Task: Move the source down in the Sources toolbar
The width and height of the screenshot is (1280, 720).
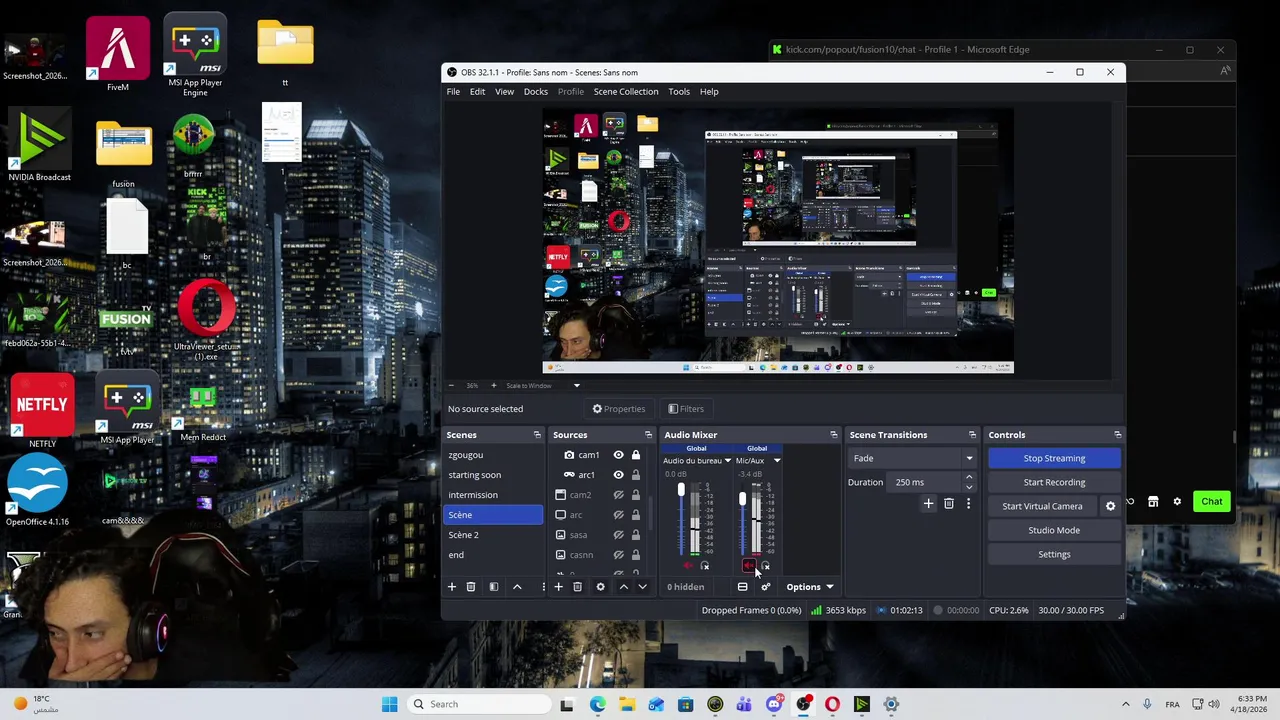Action: [x=642, y=587]
